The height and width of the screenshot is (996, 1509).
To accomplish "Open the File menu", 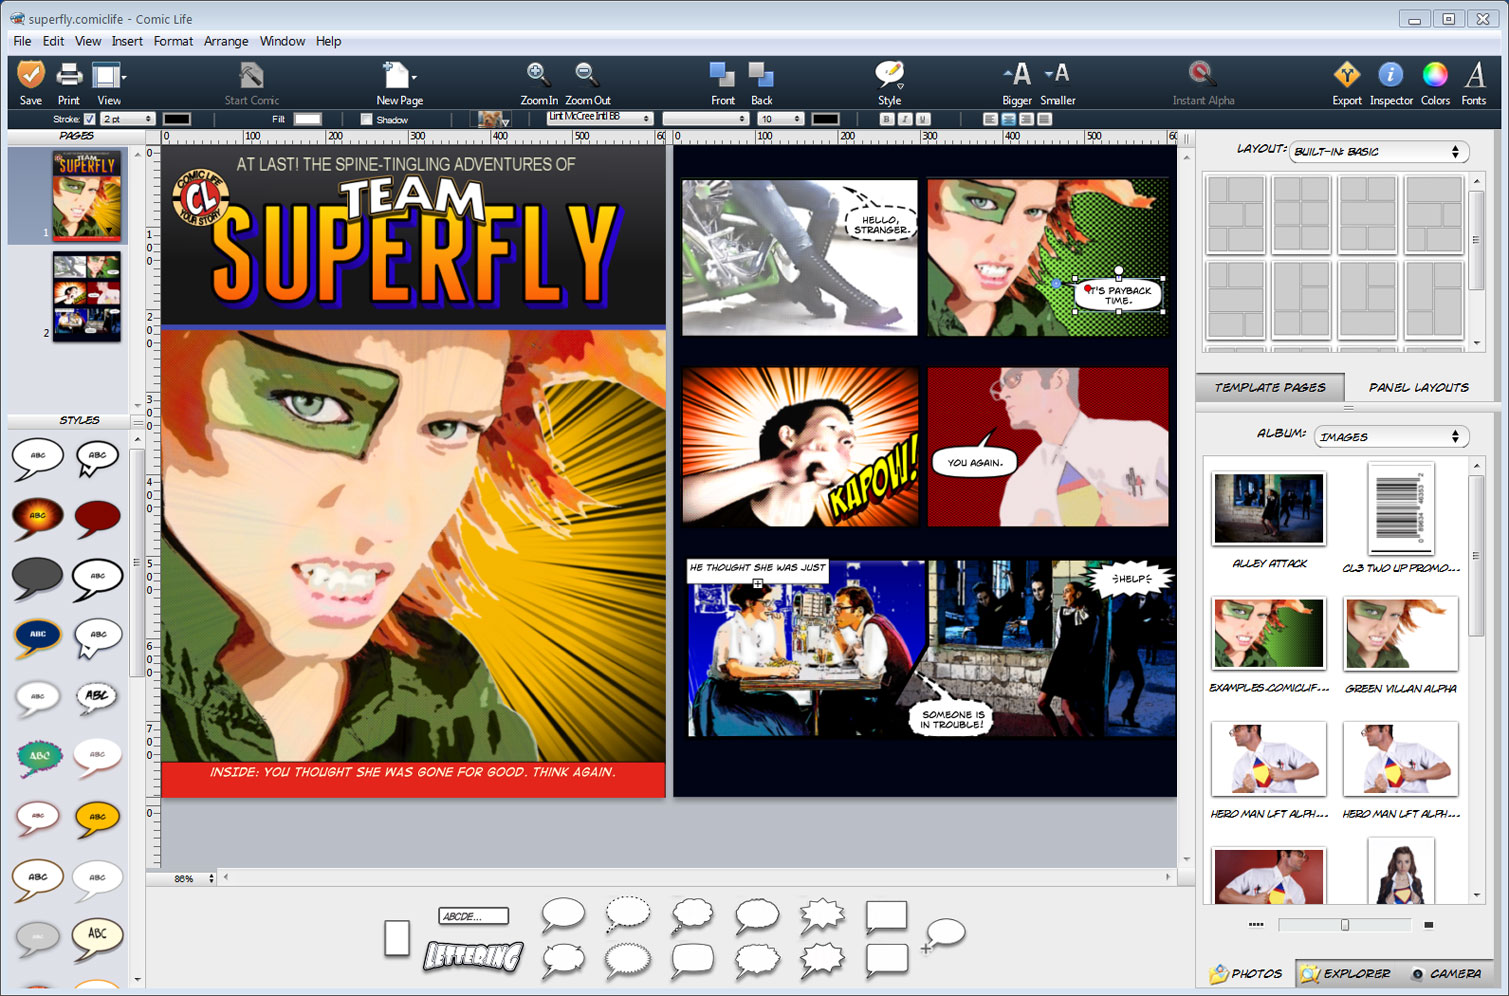I will (x=22, y=41).
